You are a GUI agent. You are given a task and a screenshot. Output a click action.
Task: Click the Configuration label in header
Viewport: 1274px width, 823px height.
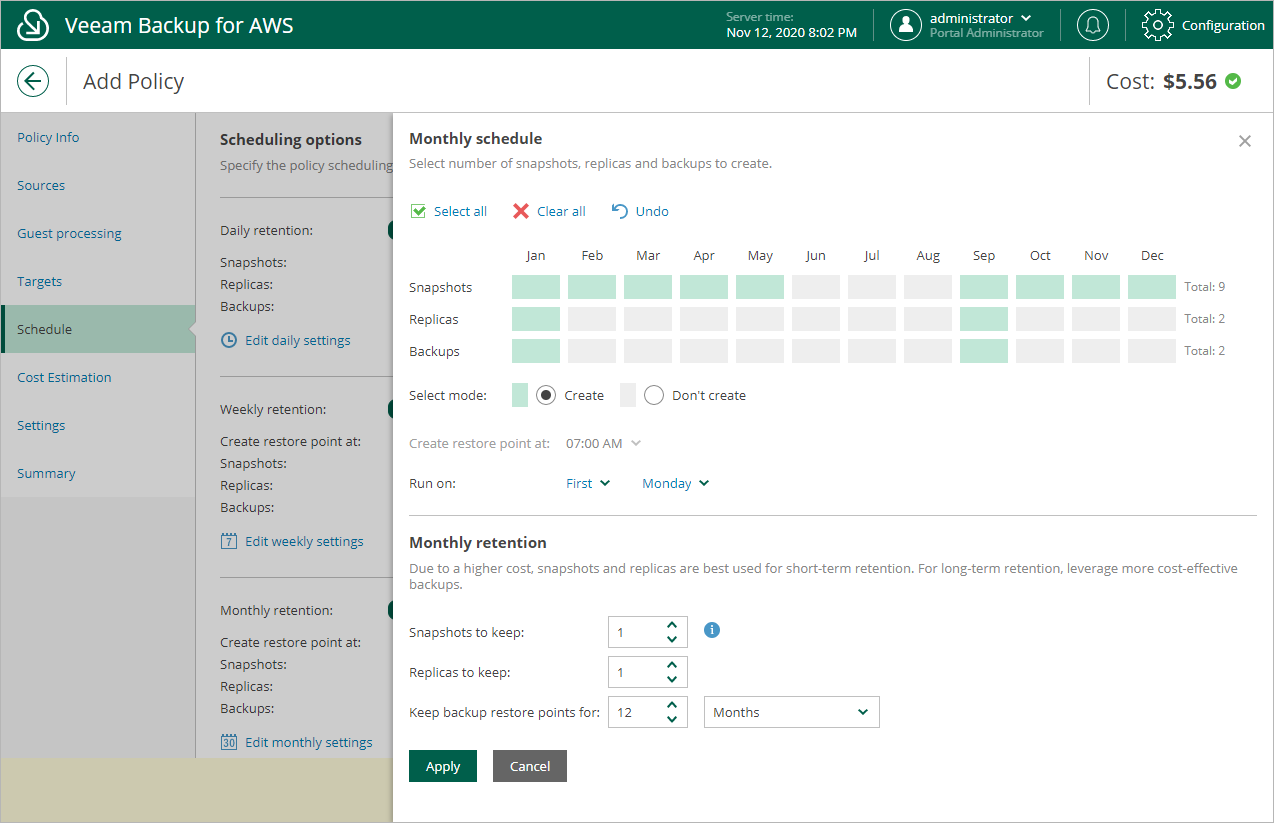[1223, 25]
